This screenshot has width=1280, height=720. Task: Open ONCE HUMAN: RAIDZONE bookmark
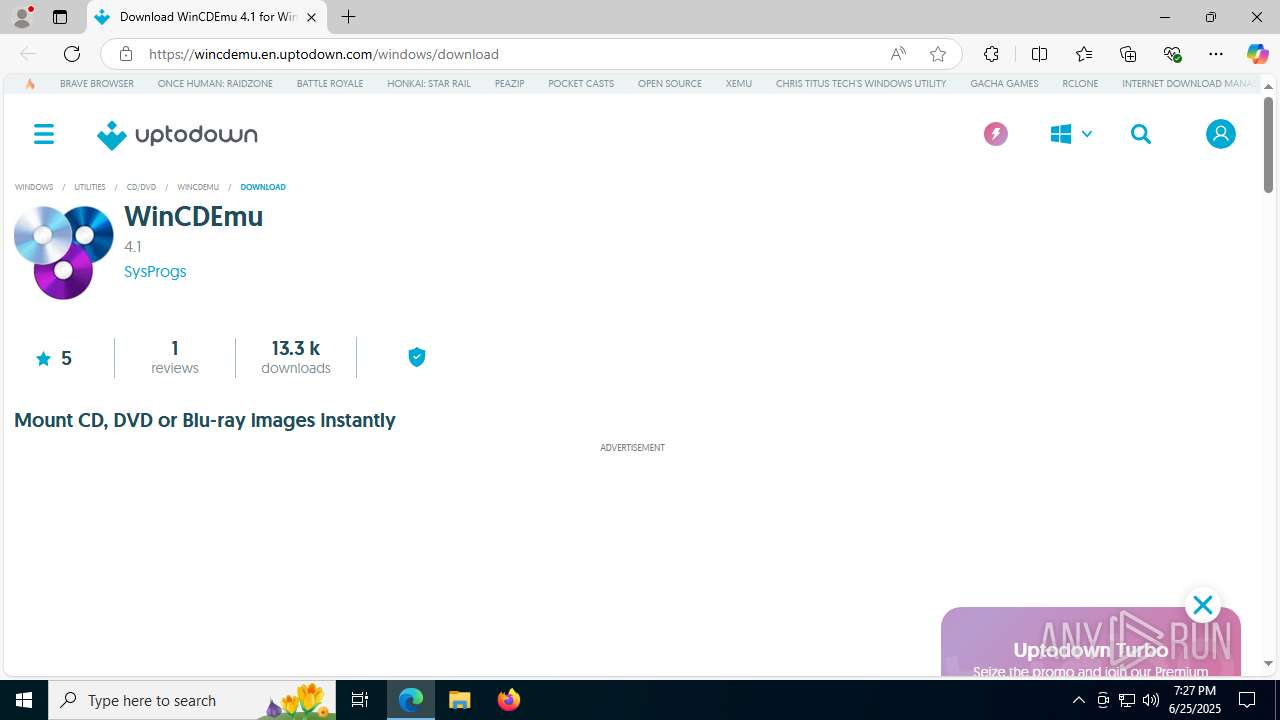215,84
